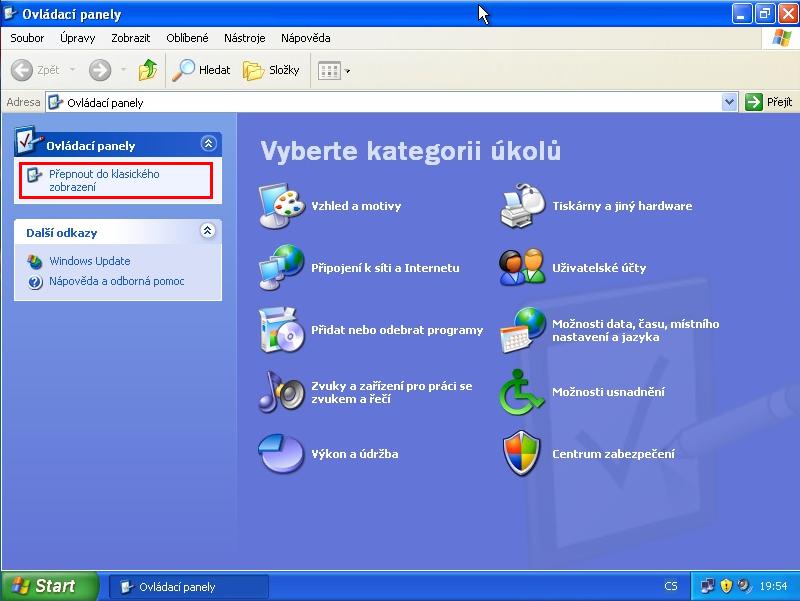Click the Ovládací panely icon in address bar
The image size is (800, 601).
55,103
